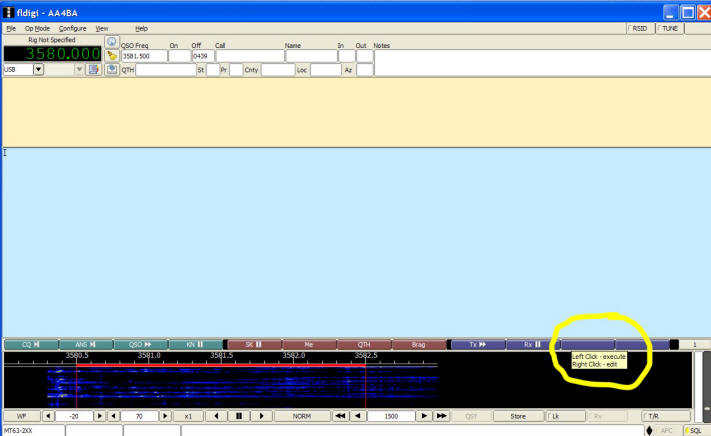Run the KN macro button
The height and width of the screenshot is (436, 711).
click(195, 345)
